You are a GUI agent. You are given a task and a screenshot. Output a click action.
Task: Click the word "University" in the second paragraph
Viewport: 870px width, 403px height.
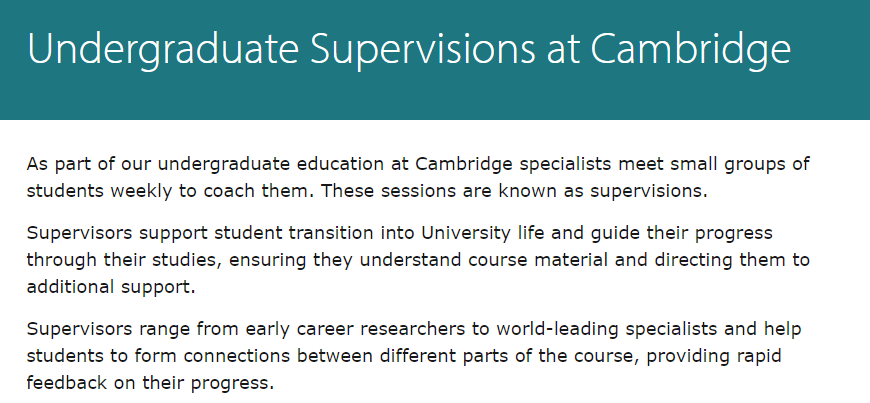(466, 234)
